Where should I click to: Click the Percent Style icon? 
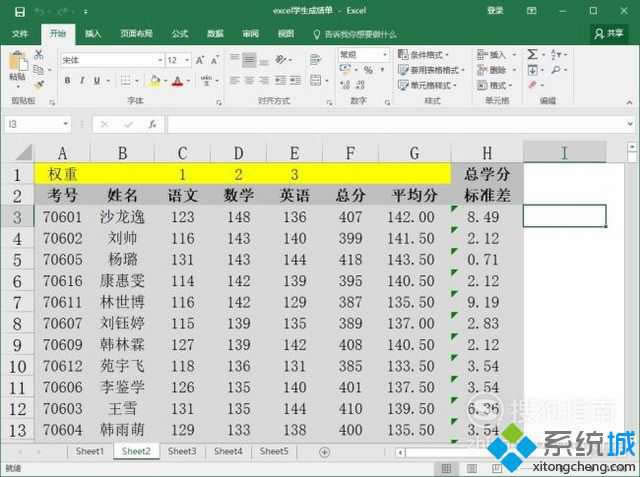(x=369, y=70)
